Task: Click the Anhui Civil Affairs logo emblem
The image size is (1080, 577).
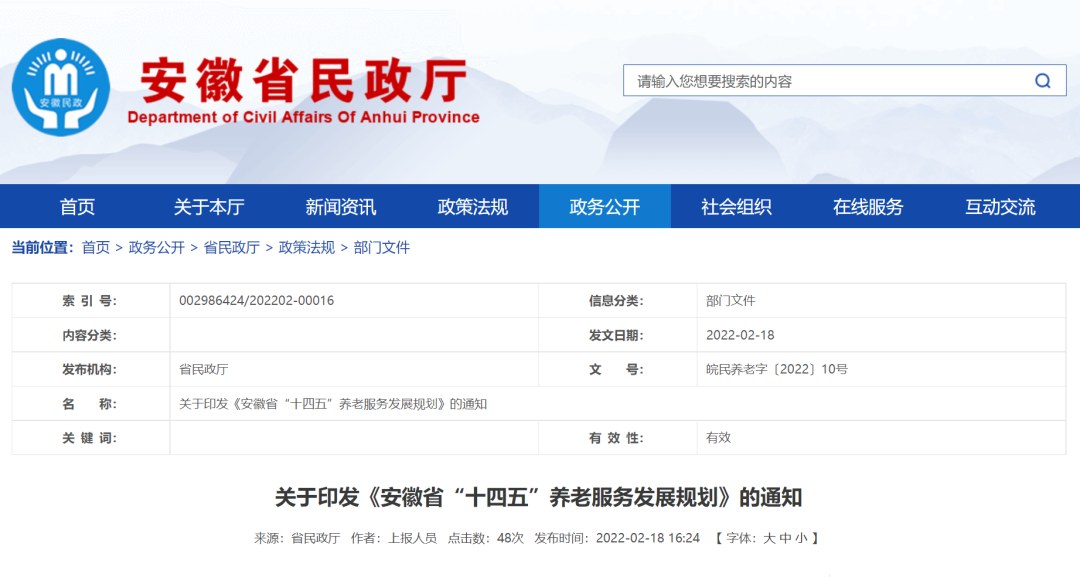Action: [x=61, y=87]
